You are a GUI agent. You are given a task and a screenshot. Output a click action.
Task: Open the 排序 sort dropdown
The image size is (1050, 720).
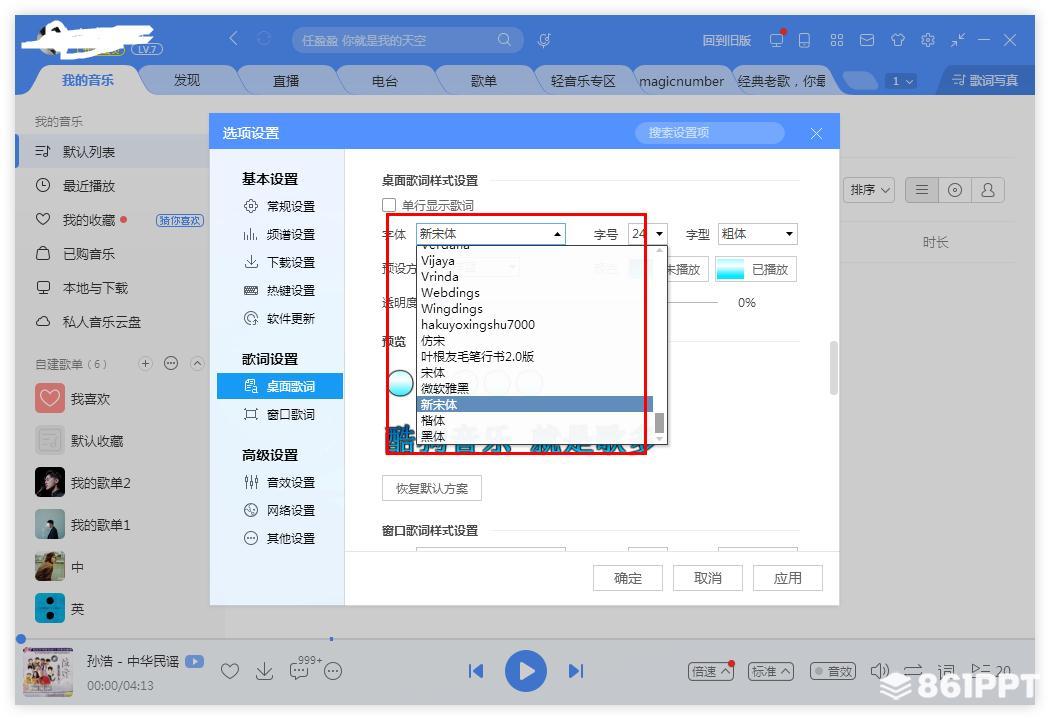click(x=869, y=190)
